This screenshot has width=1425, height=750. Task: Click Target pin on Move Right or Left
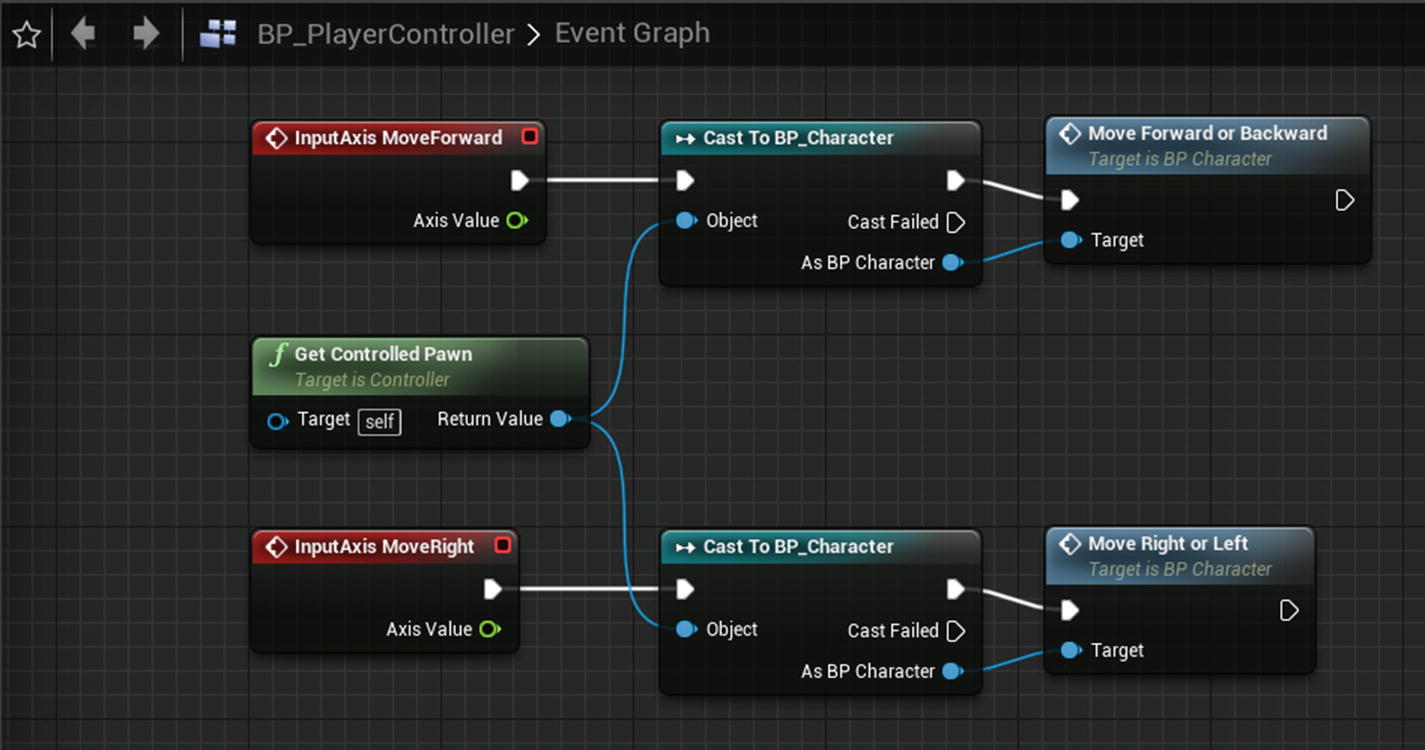tap(1071, 650)
